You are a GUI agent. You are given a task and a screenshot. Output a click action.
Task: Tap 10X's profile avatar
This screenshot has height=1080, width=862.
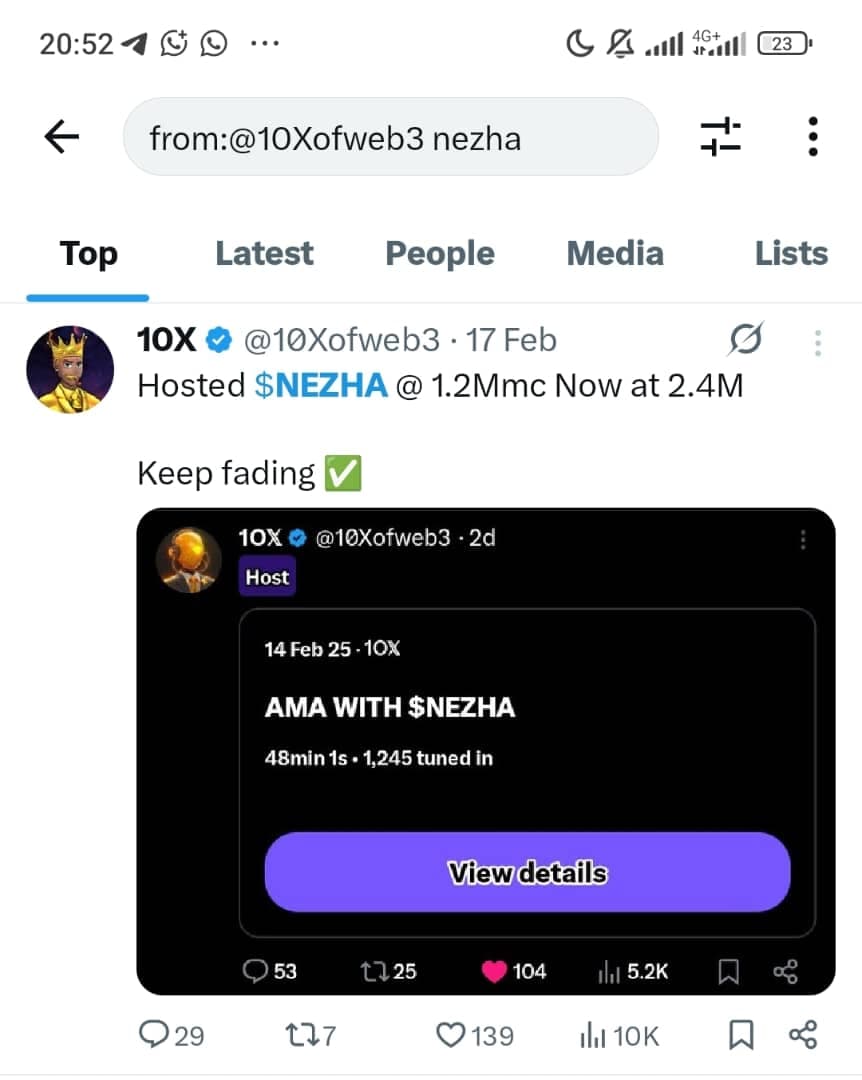point(70,368)
